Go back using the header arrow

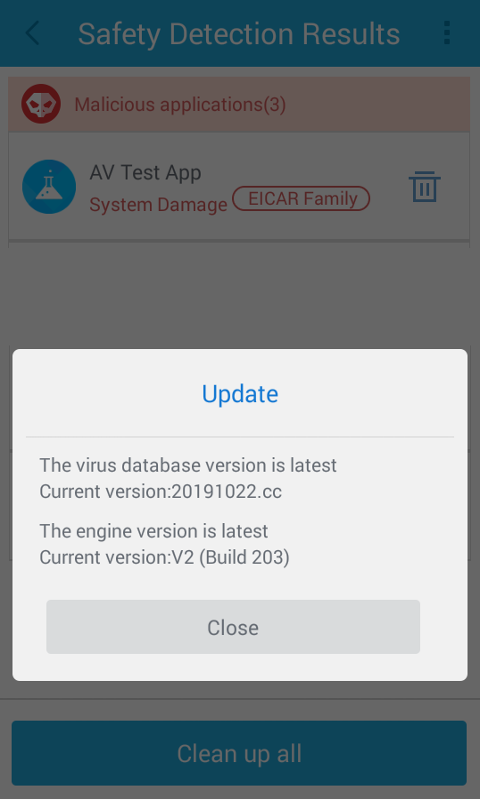(33, 34)
